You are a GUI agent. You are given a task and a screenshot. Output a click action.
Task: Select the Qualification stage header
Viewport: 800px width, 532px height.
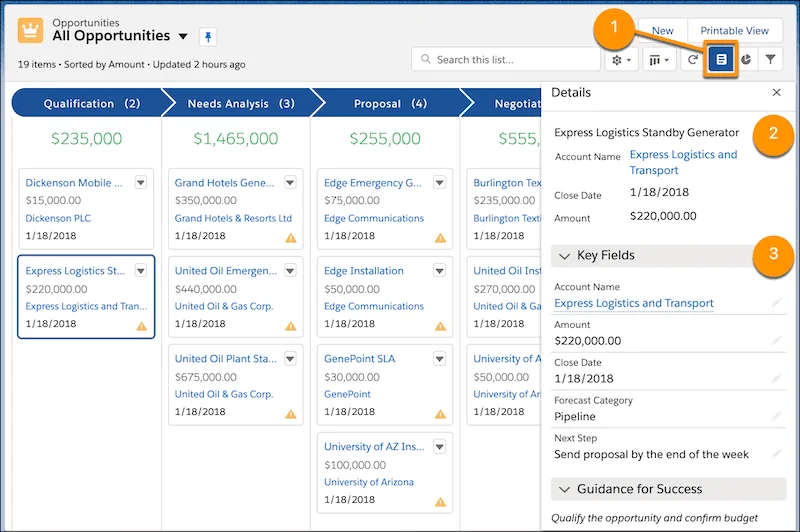click(x=92, y=103)
